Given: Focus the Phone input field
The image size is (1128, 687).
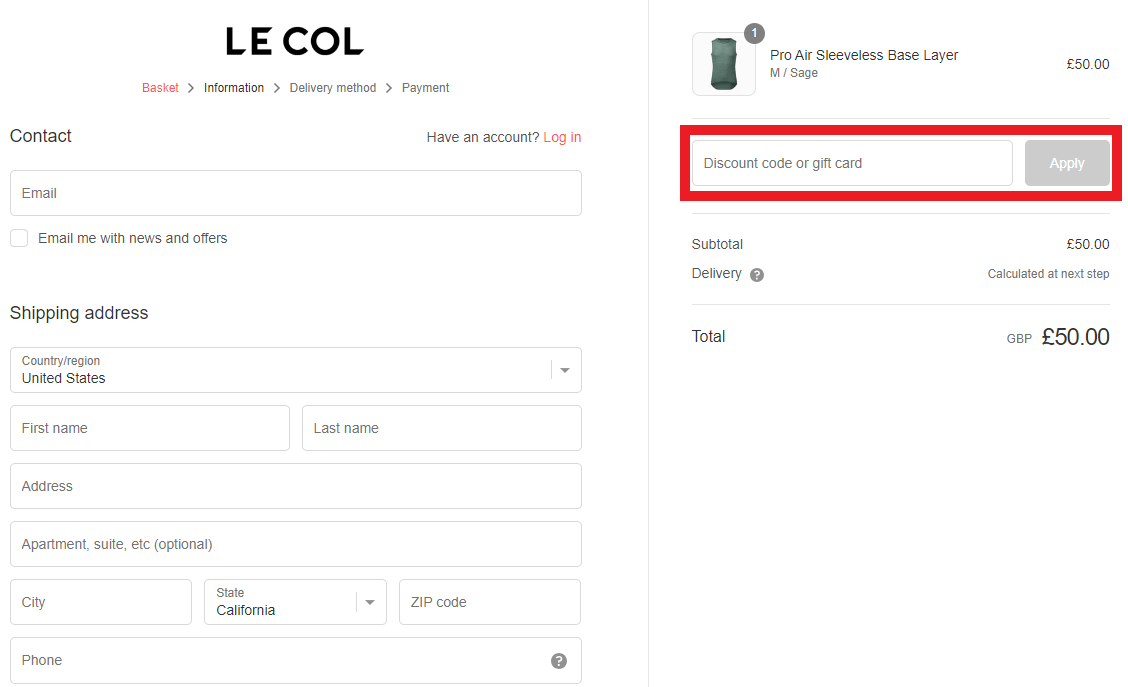Looking at the screenshot, I should (x=296, y=660).
